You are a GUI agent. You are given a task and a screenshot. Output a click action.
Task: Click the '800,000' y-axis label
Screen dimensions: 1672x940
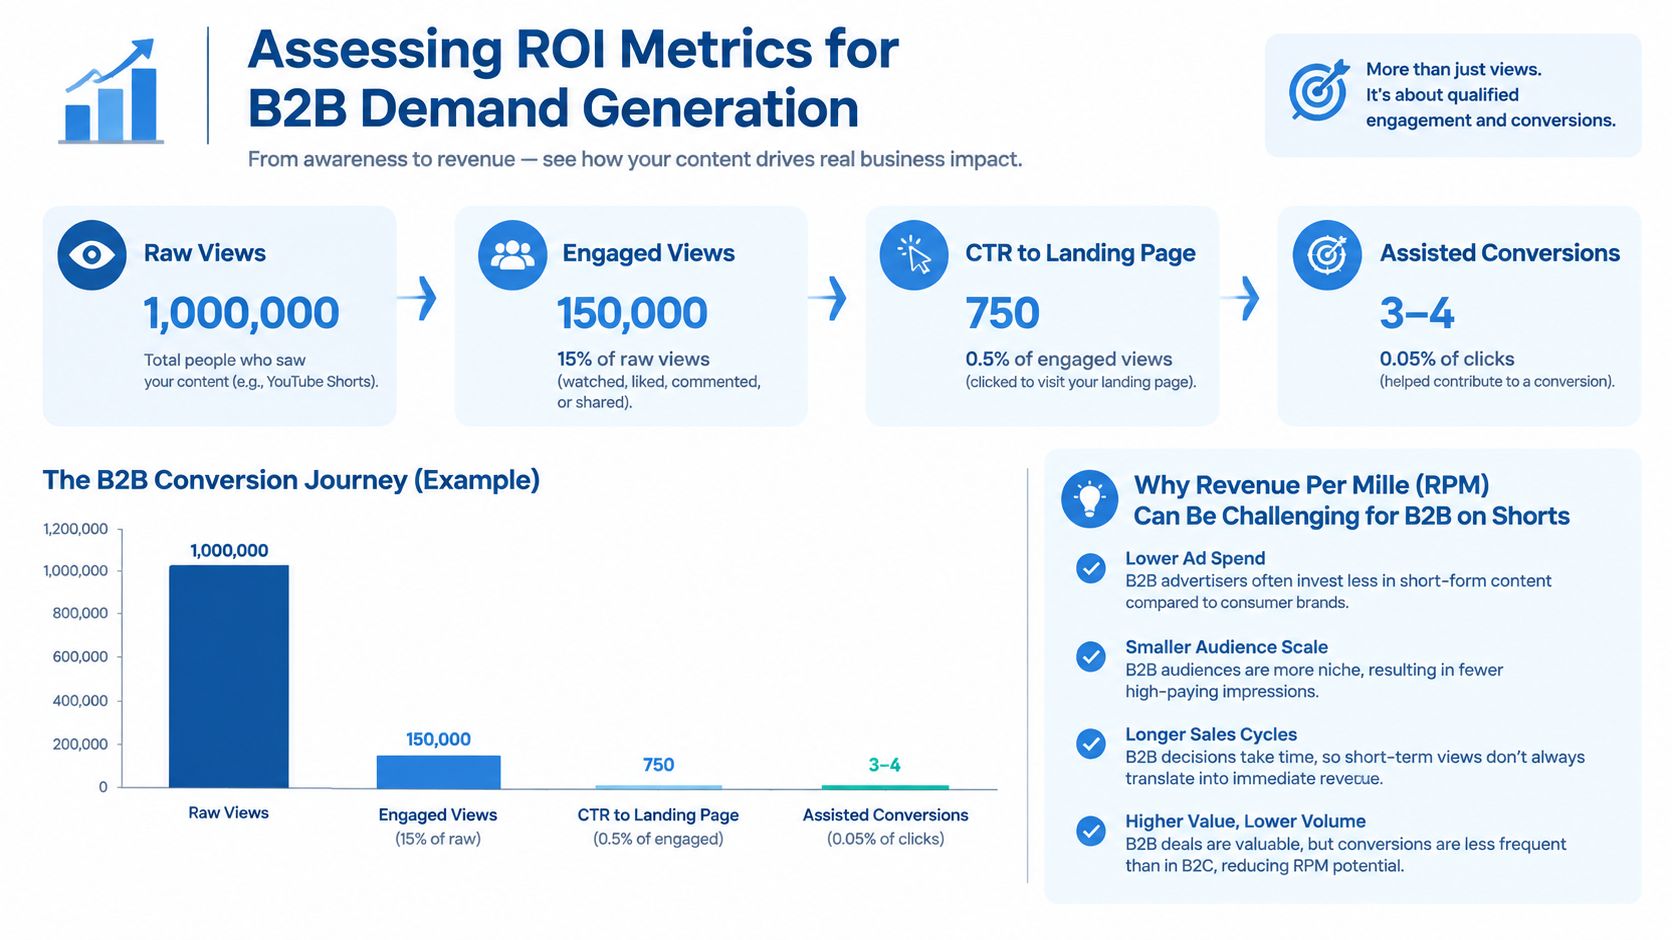pos(80,613)
